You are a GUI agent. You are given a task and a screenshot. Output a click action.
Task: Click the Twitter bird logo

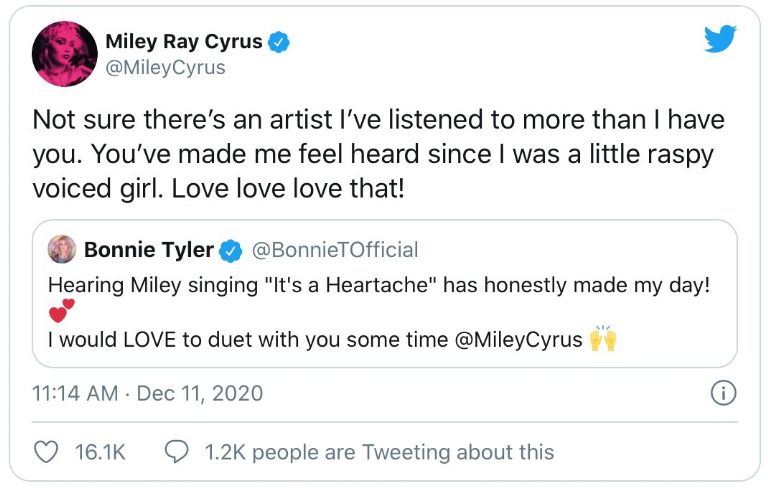click(719, 39)
